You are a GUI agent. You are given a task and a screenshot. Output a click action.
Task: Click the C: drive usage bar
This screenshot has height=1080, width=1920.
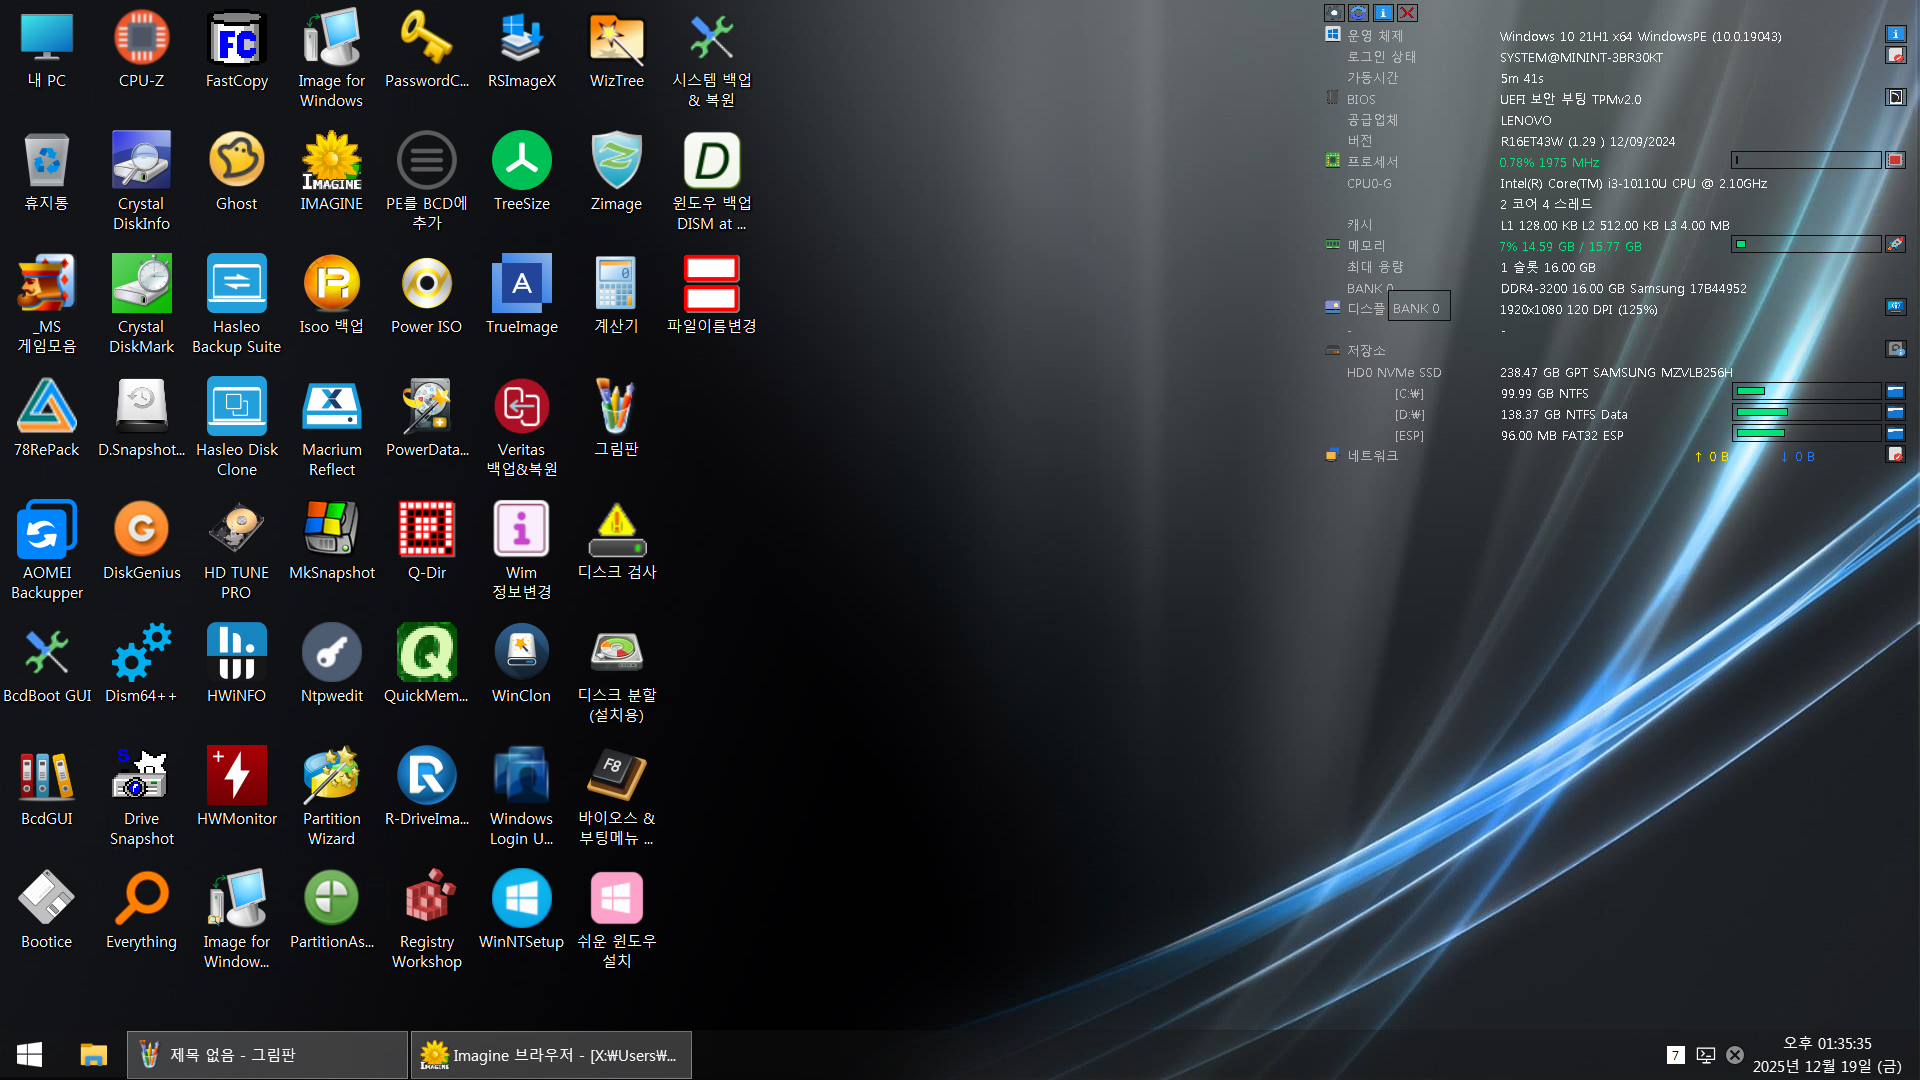click(x=1806, y=392)
